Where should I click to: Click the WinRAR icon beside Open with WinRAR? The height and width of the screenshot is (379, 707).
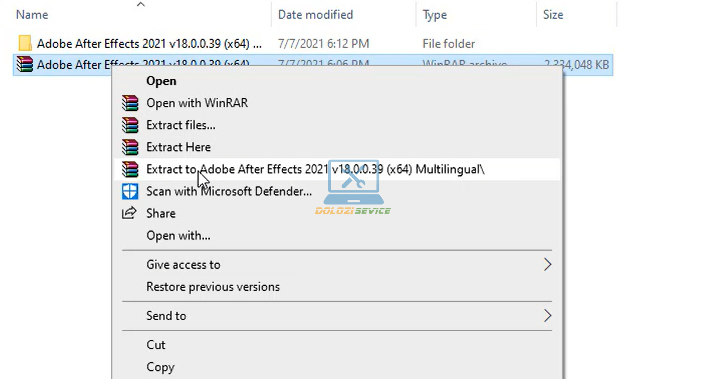click(130, 103)
